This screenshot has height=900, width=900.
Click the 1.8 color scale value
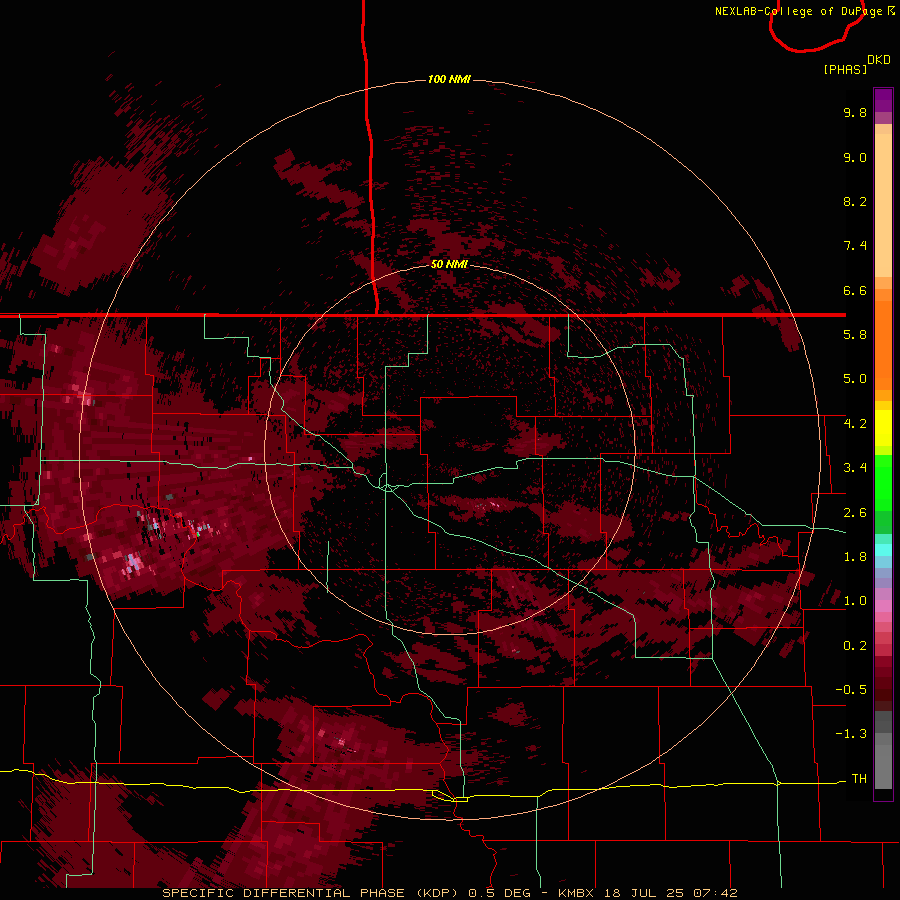point(855,557)
